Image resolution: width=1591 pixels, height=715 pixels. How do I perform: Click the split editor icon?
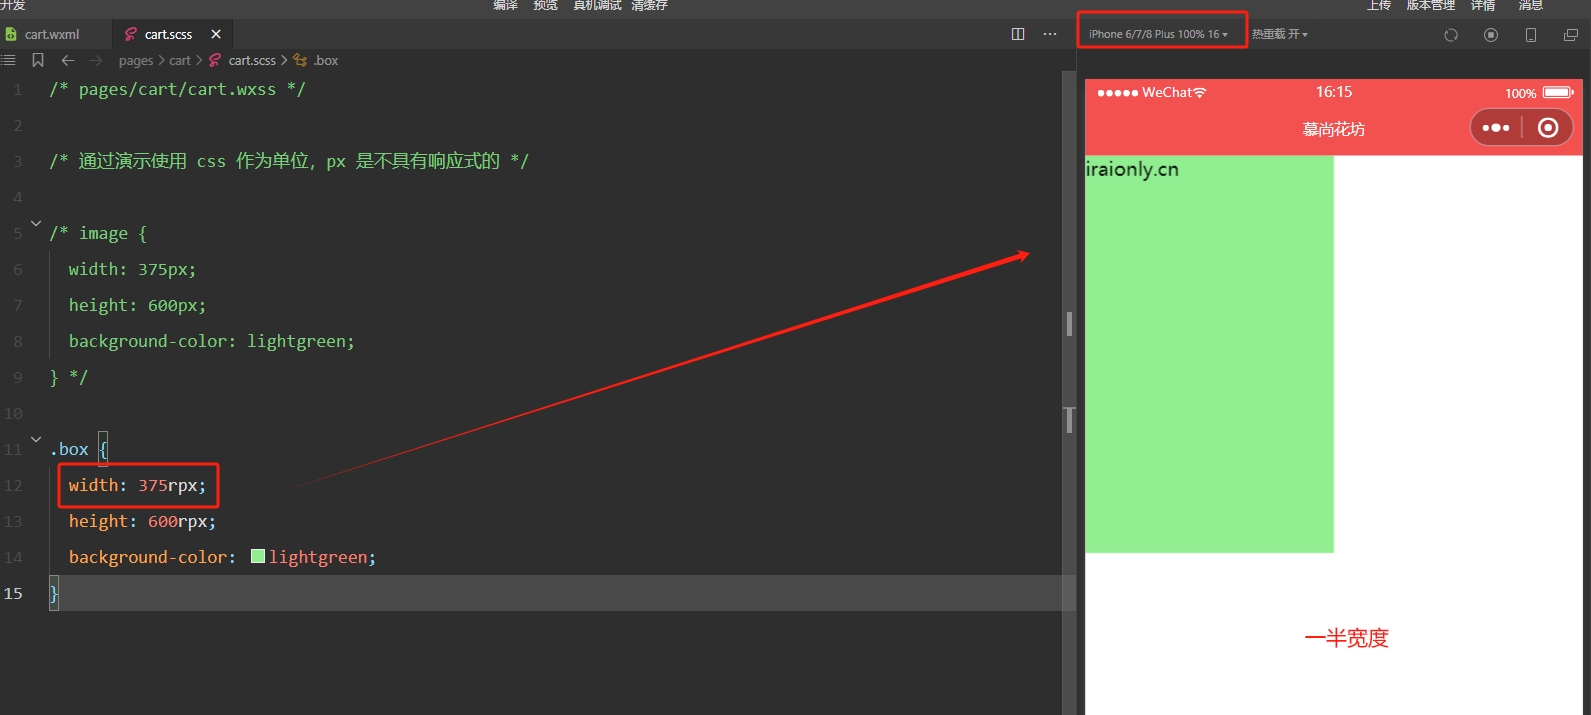point(1018,34)
